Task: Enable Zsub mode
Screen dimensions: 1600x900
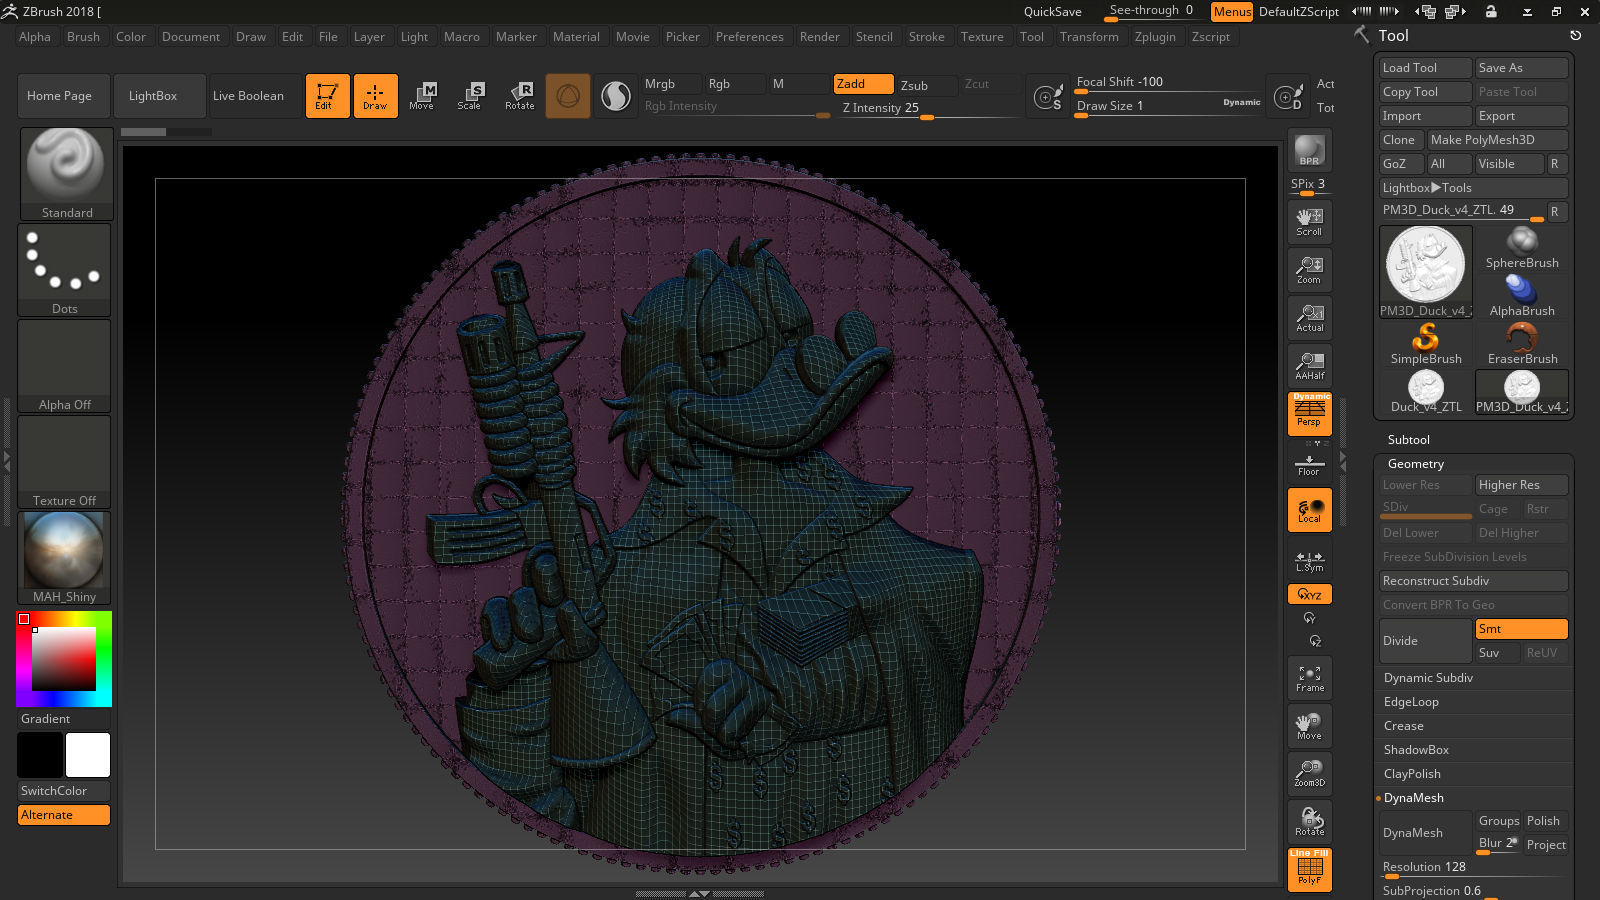Action: (927, 85)
